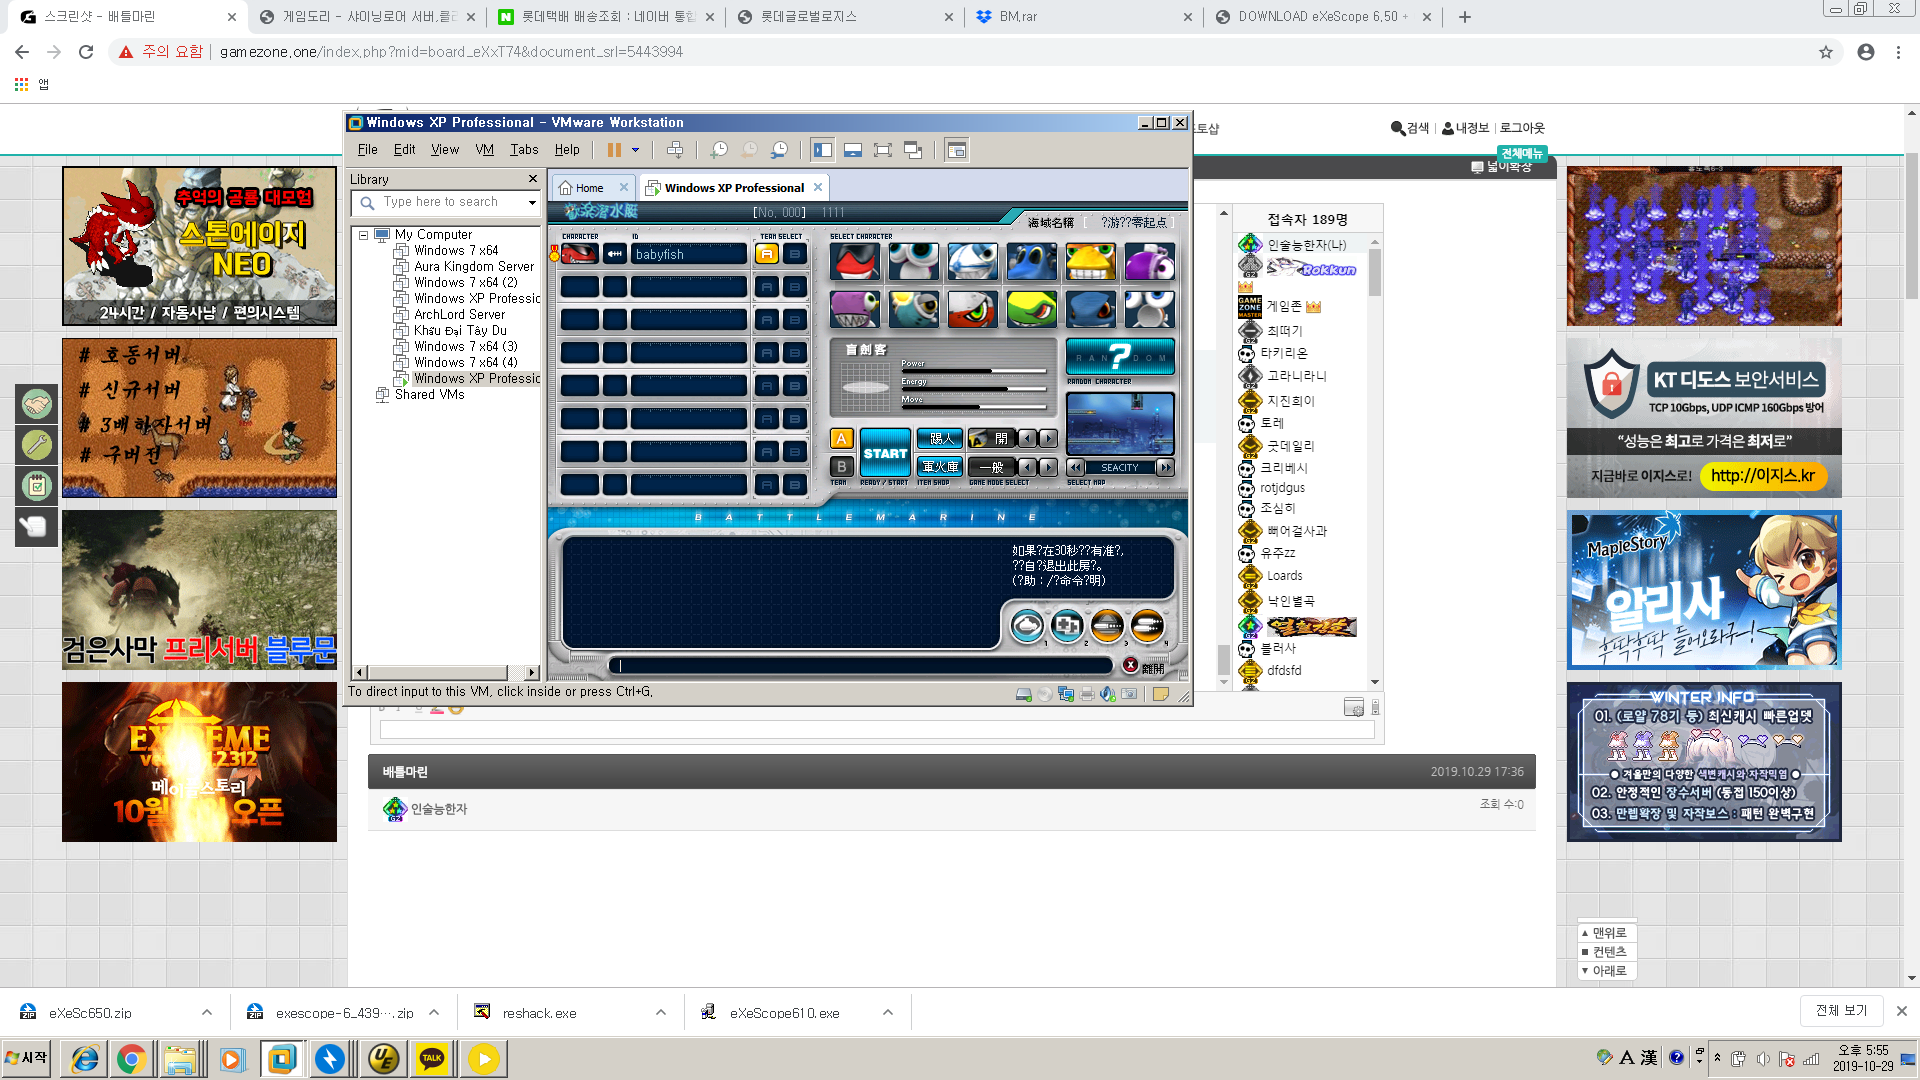This screenshot has width=1920, height=1080.
Task: Open the suspend power options dropdown arrow
Action: [x=635, y=150]
